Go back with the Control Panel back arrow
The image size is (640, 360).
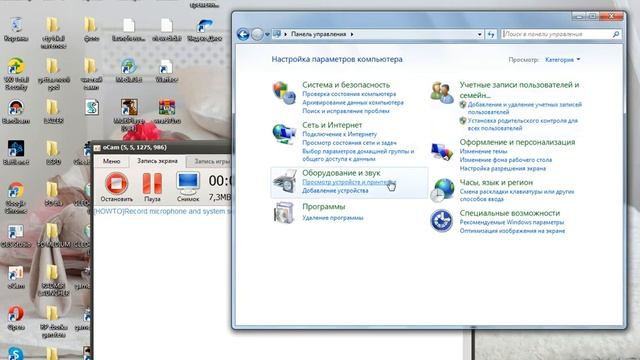click(x=243, y=34)
